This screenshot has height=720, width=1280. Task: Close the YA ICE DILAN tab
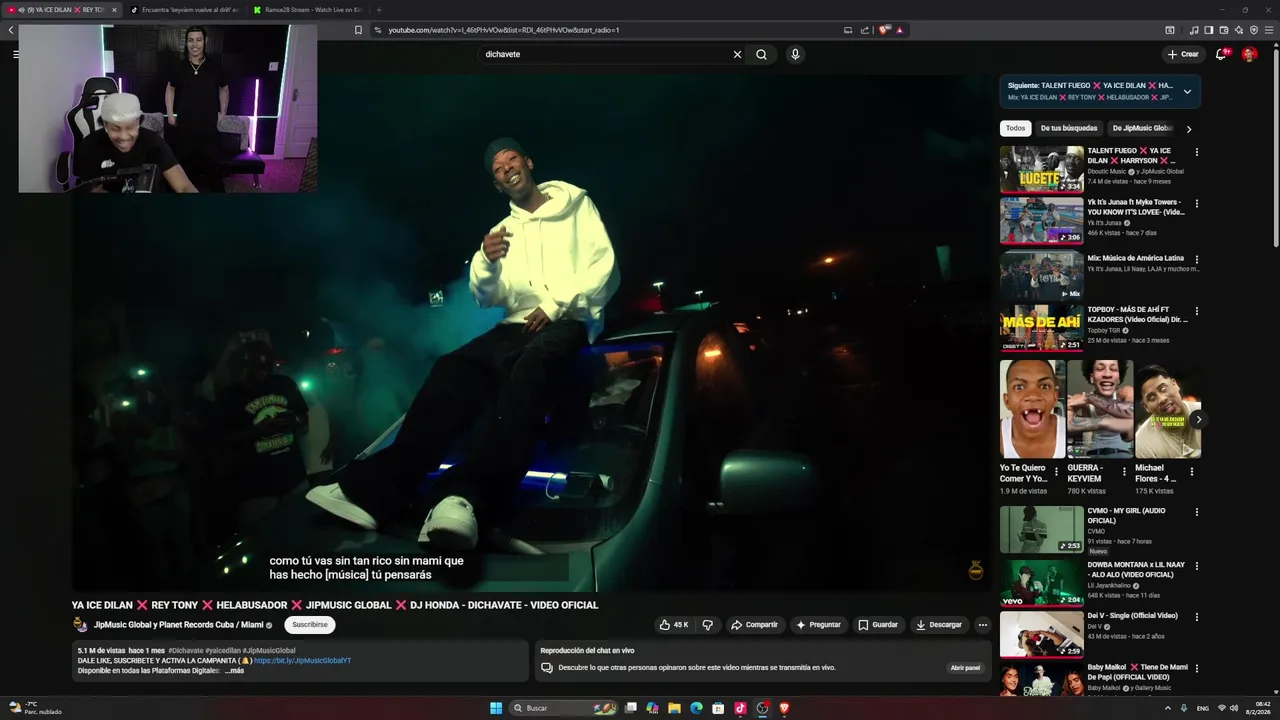click(113, 9)
